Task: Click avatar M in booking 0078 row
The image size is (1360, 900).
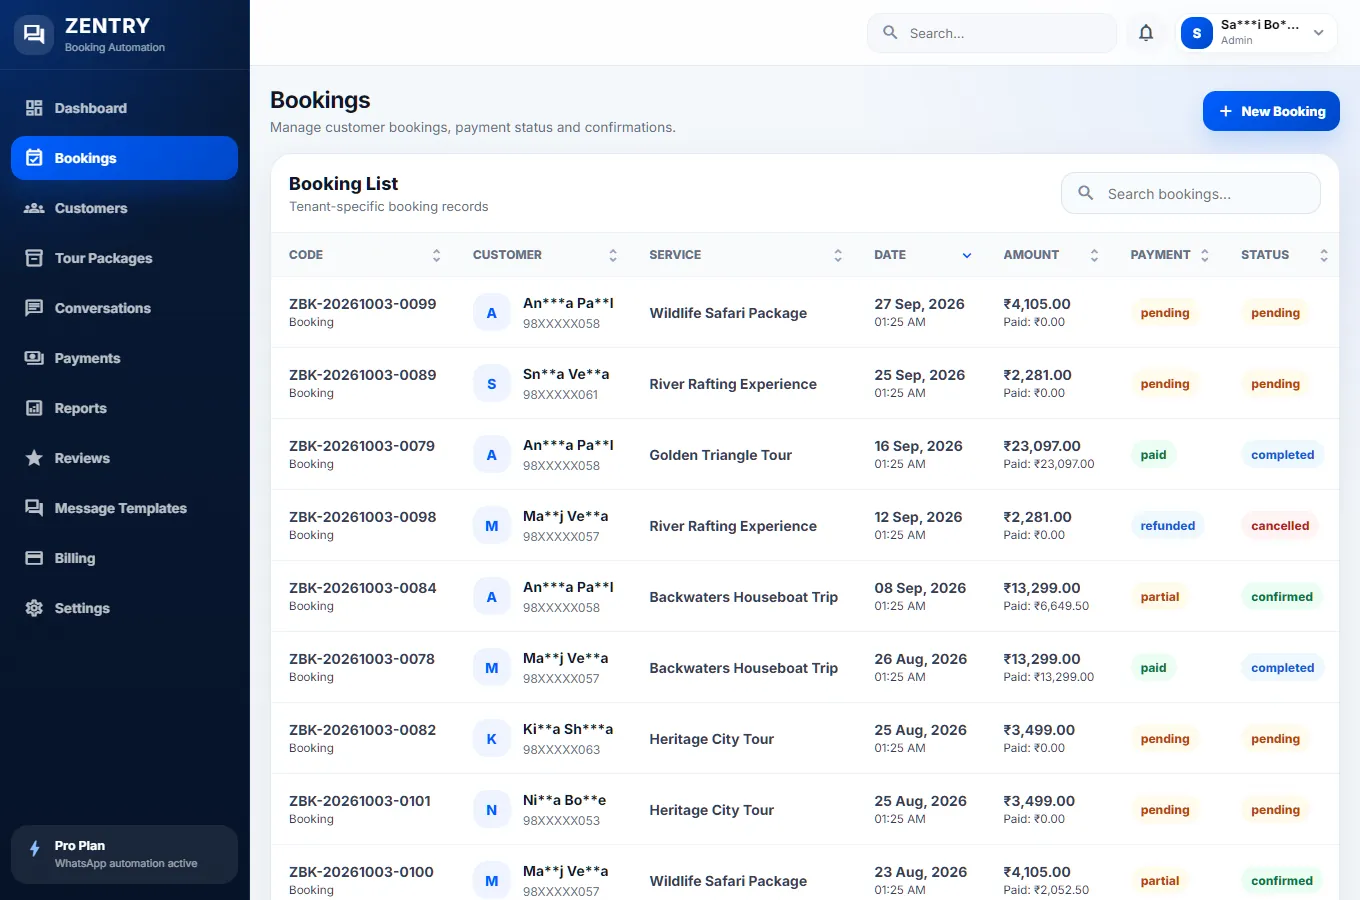Action: (491, 668)
